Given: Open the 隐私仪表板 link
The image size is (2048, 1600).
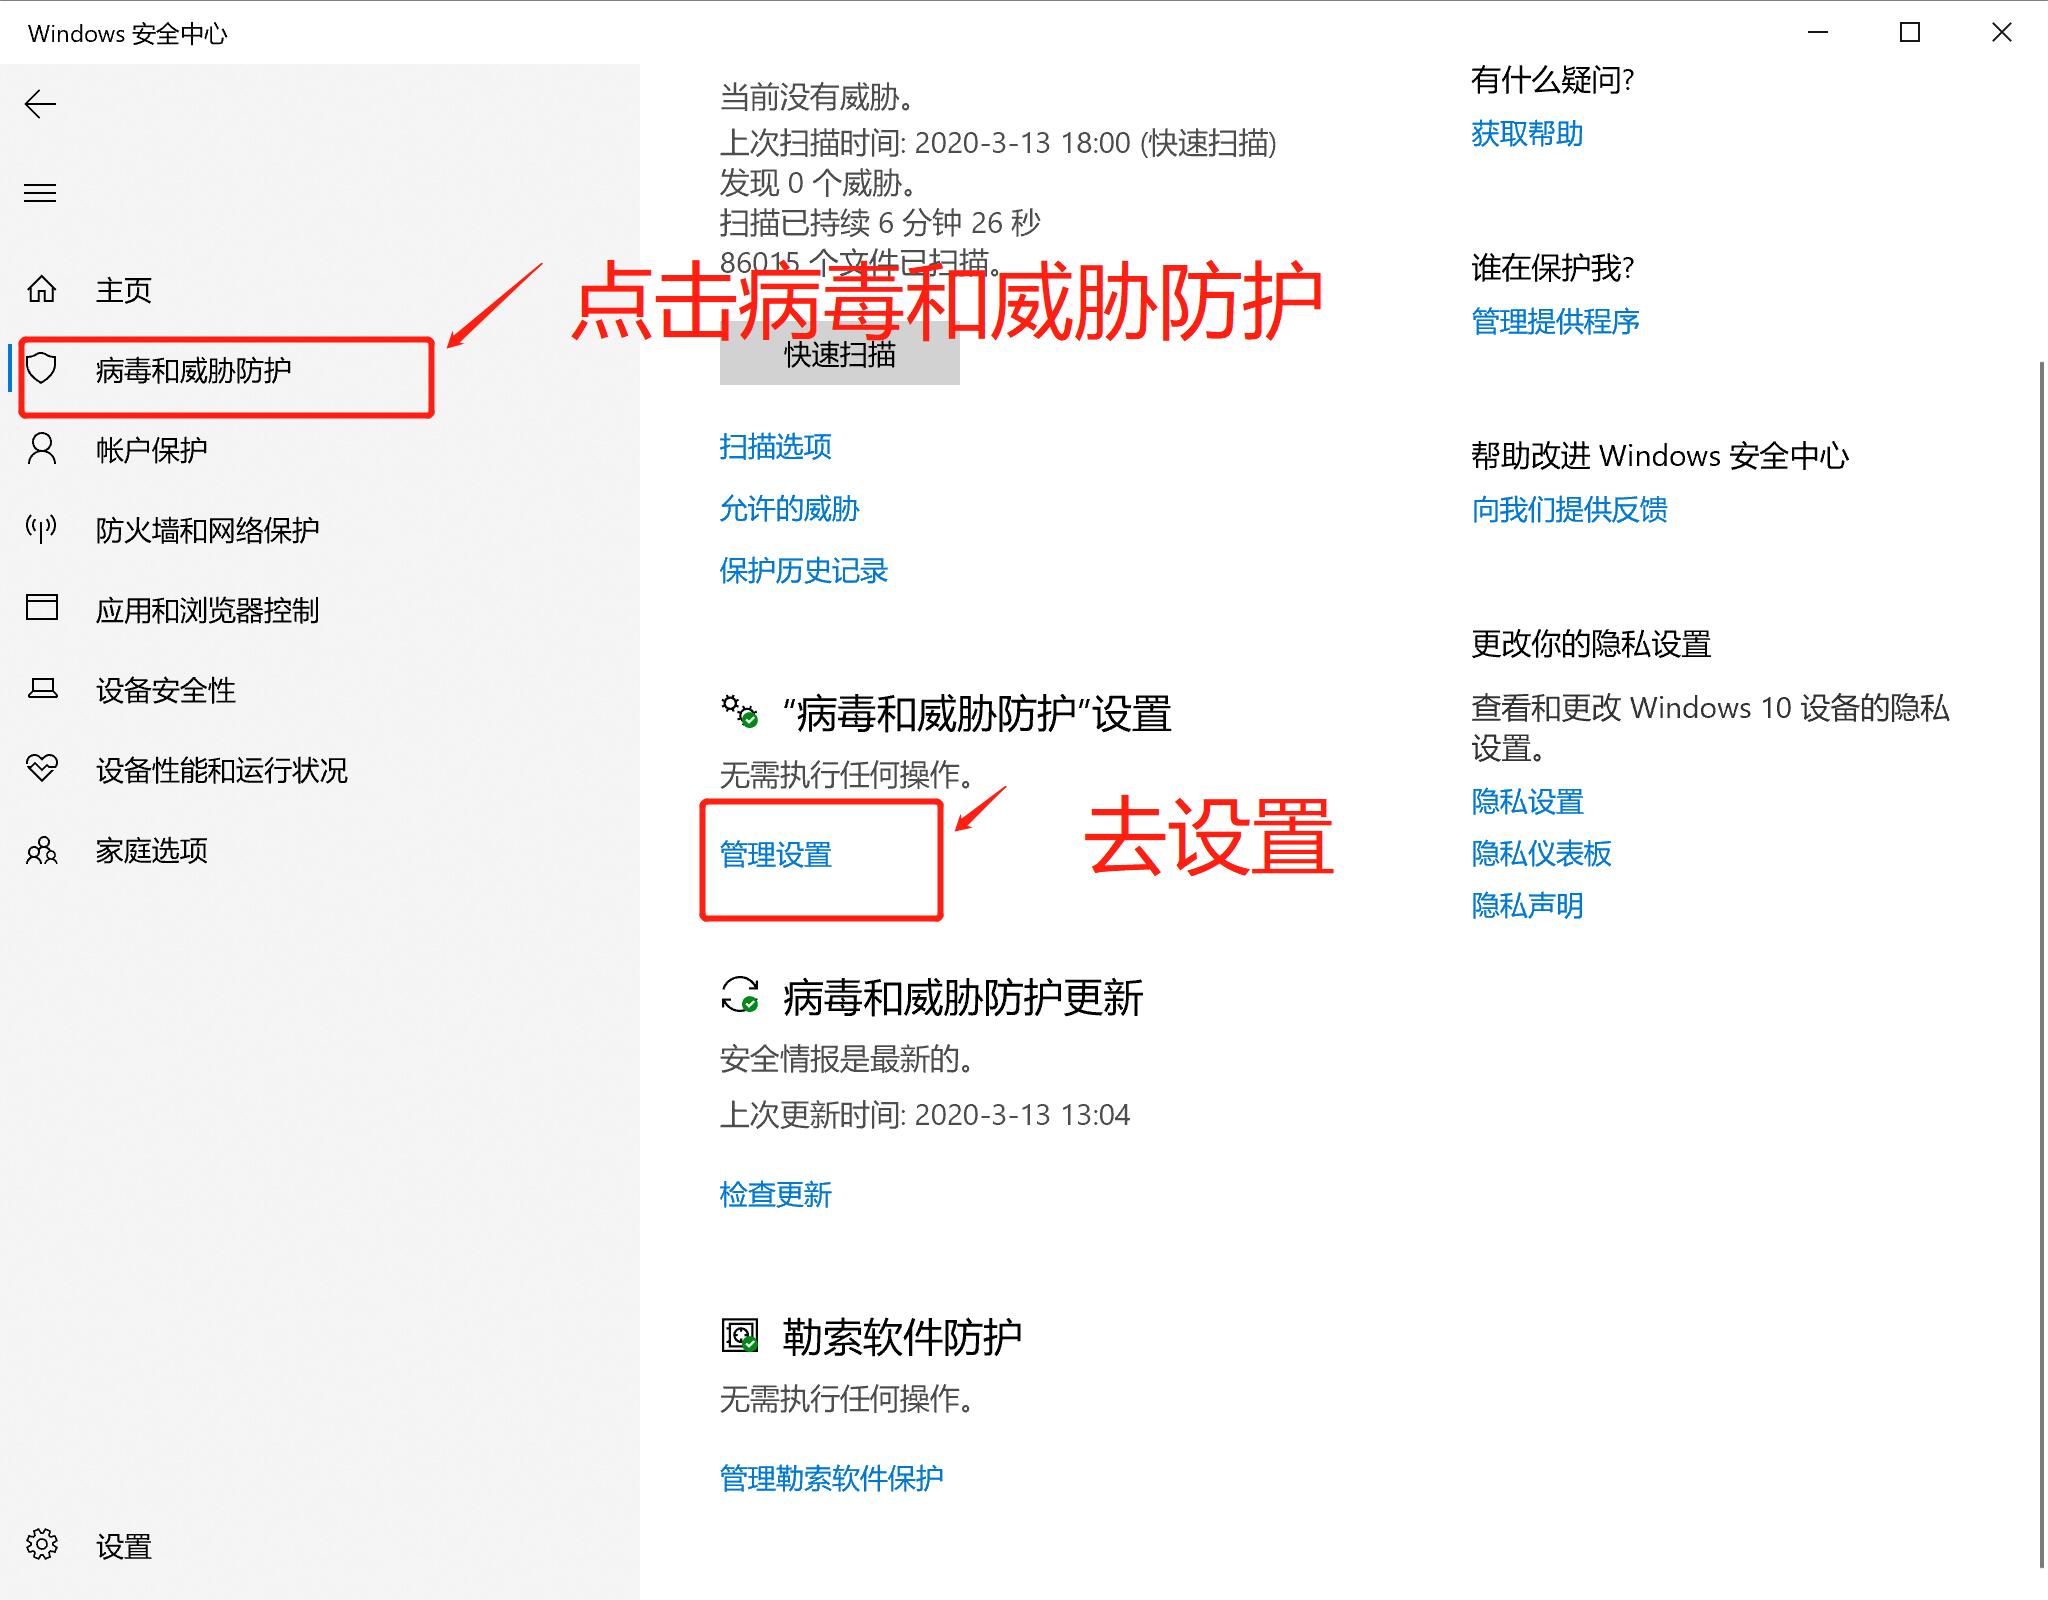Looking at the screenshot, I should click(x=1541, y=854).
